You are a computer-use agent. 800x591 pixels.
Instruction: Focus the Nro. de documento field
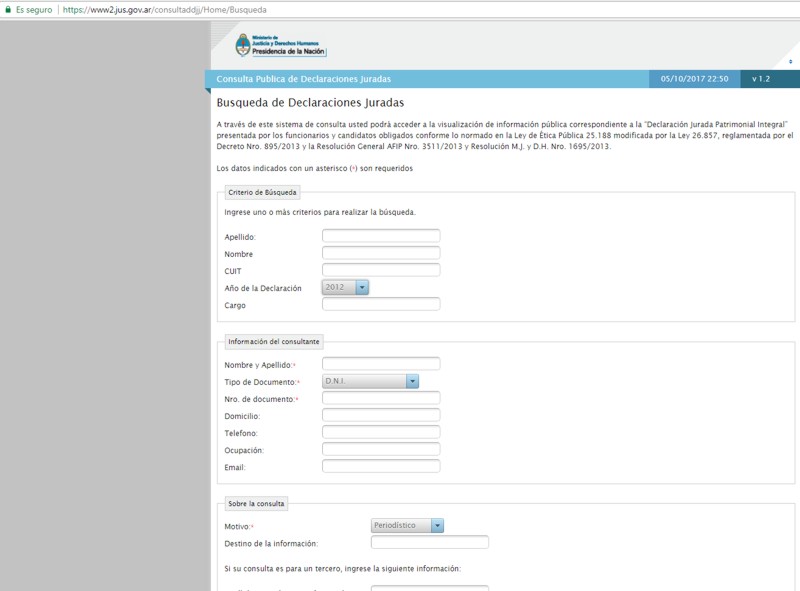point(381,398)
